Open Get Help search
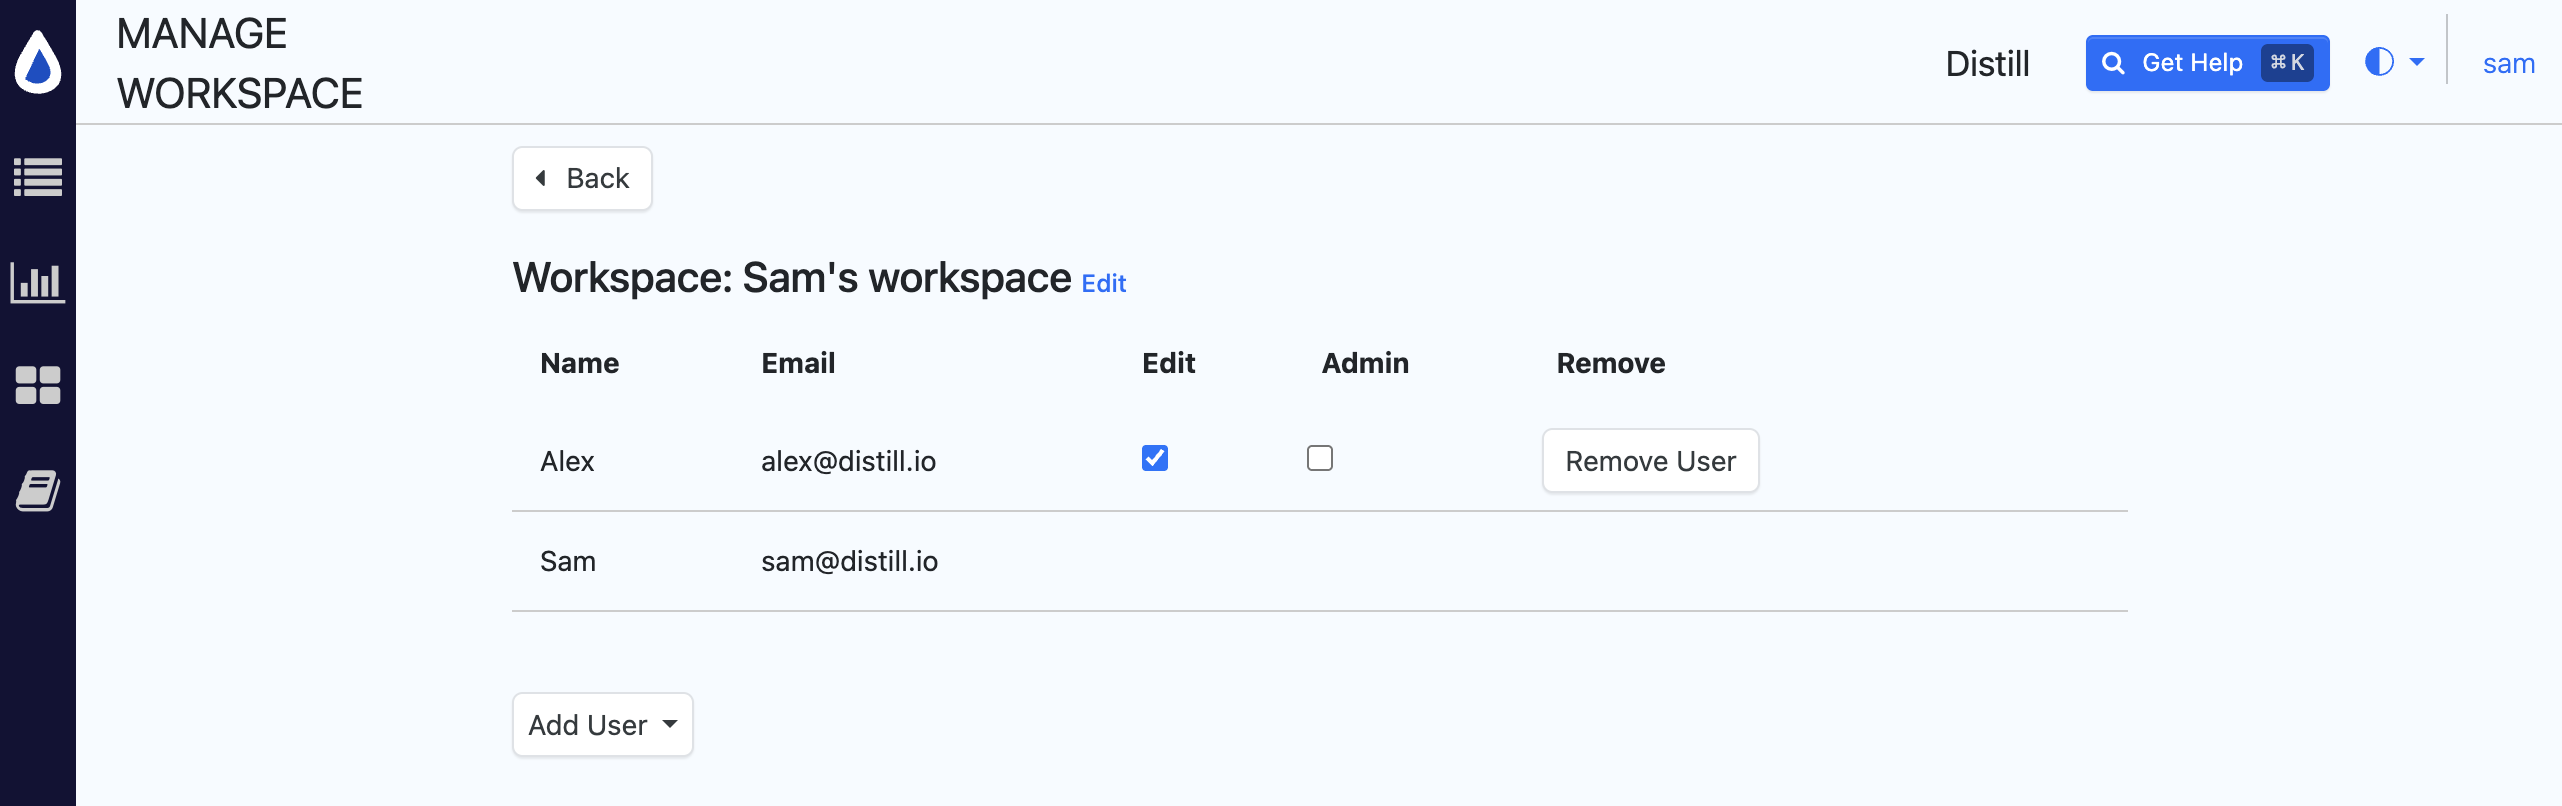2562x806 pixels. point(2207,63)
